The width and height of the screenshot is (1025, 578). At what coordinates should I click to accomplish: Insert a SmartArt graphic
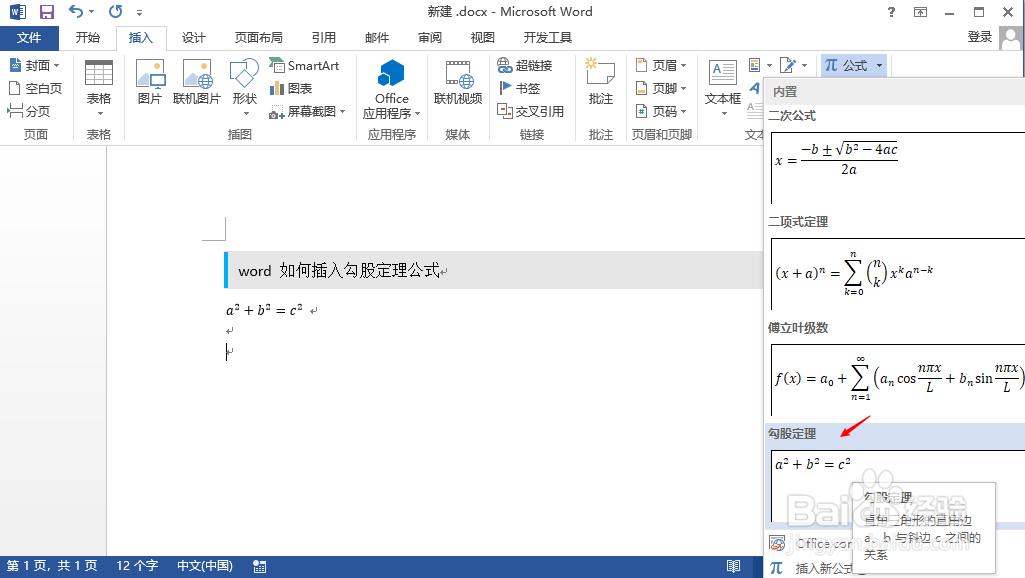[x=304, y=65]
